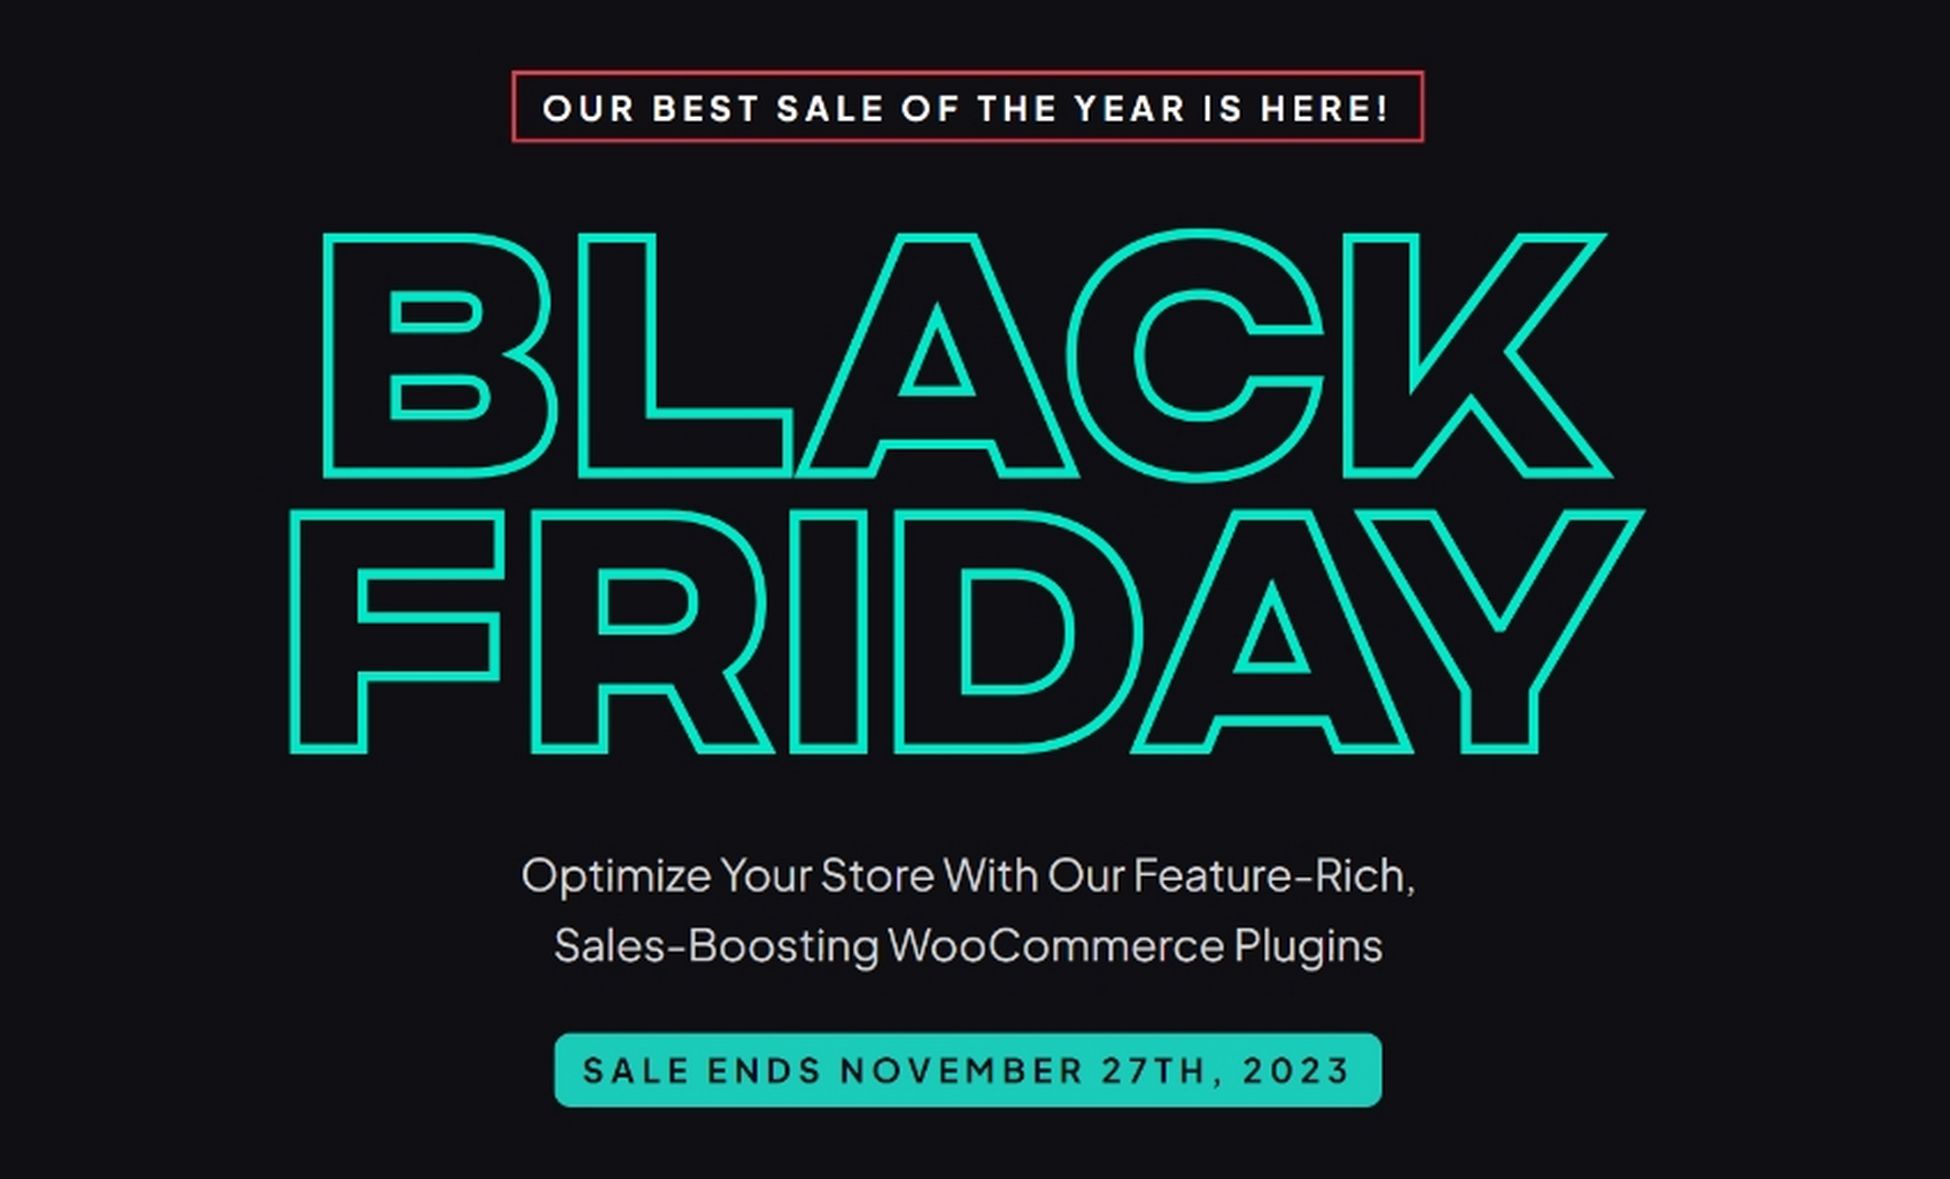The image size is (1950, 1179).
Task: Click "NOVEMBER" in the teal sale button
Action: click(x=962, y=1071)
